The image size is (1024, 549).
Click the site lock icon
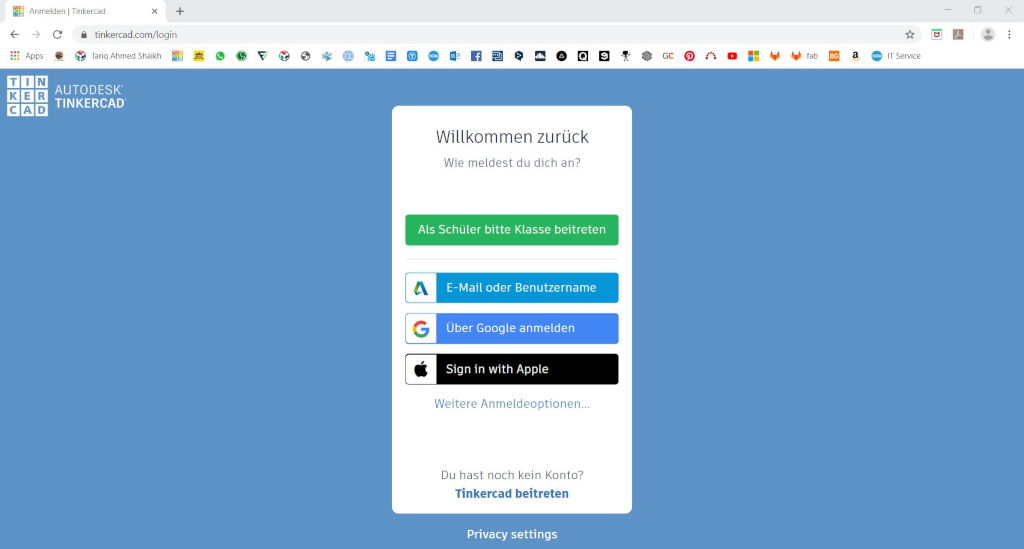pyautogui.click(x=84, y=35)
